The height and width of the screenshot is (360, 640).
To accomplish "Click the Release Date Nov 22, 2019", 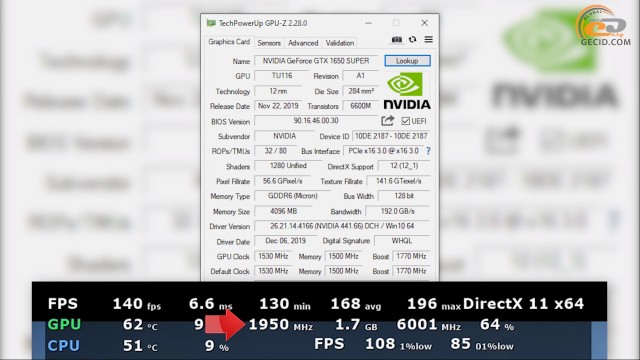I will click(x=278, y=106).
